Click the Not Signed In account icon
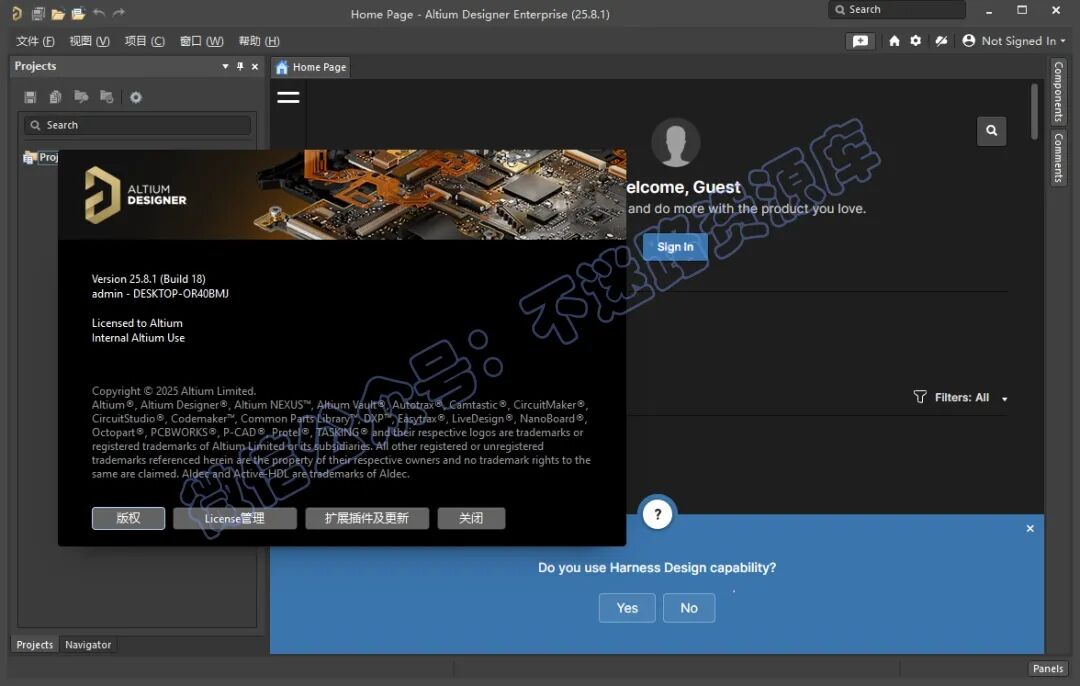The width and height of the screenshot is (1080, 686). [x=968, y=41]
